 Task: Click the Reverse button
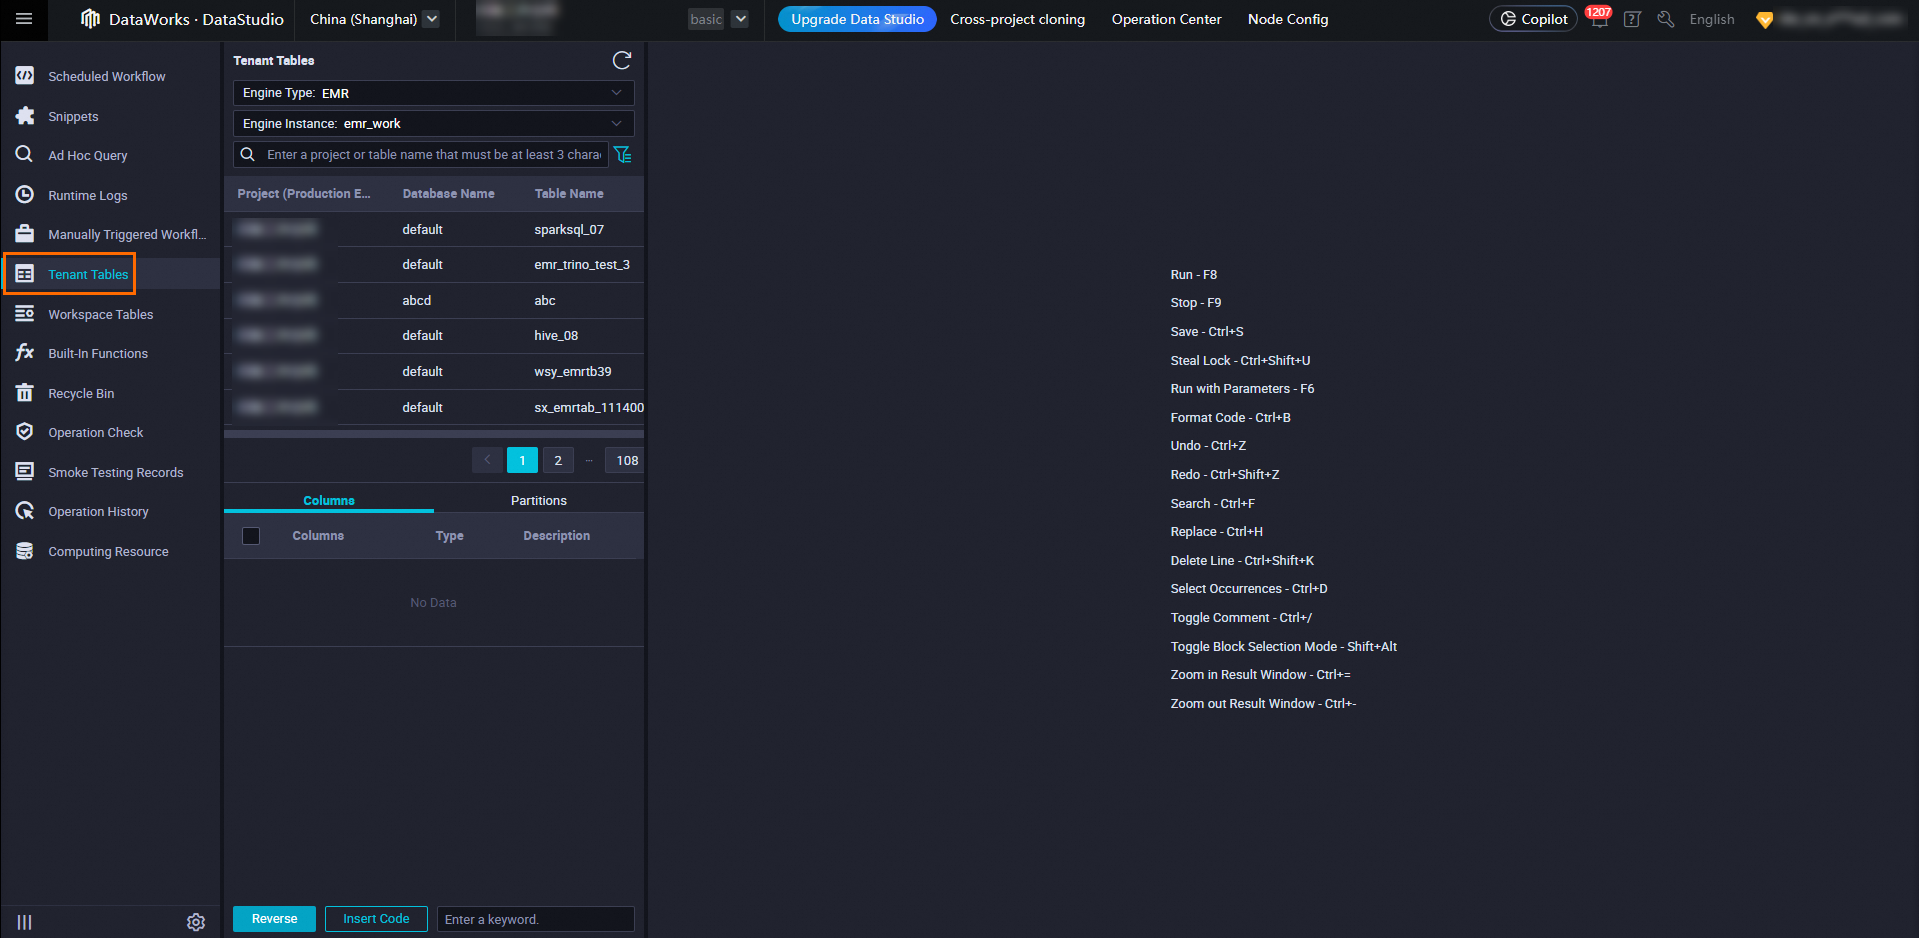tap(274, 919)
